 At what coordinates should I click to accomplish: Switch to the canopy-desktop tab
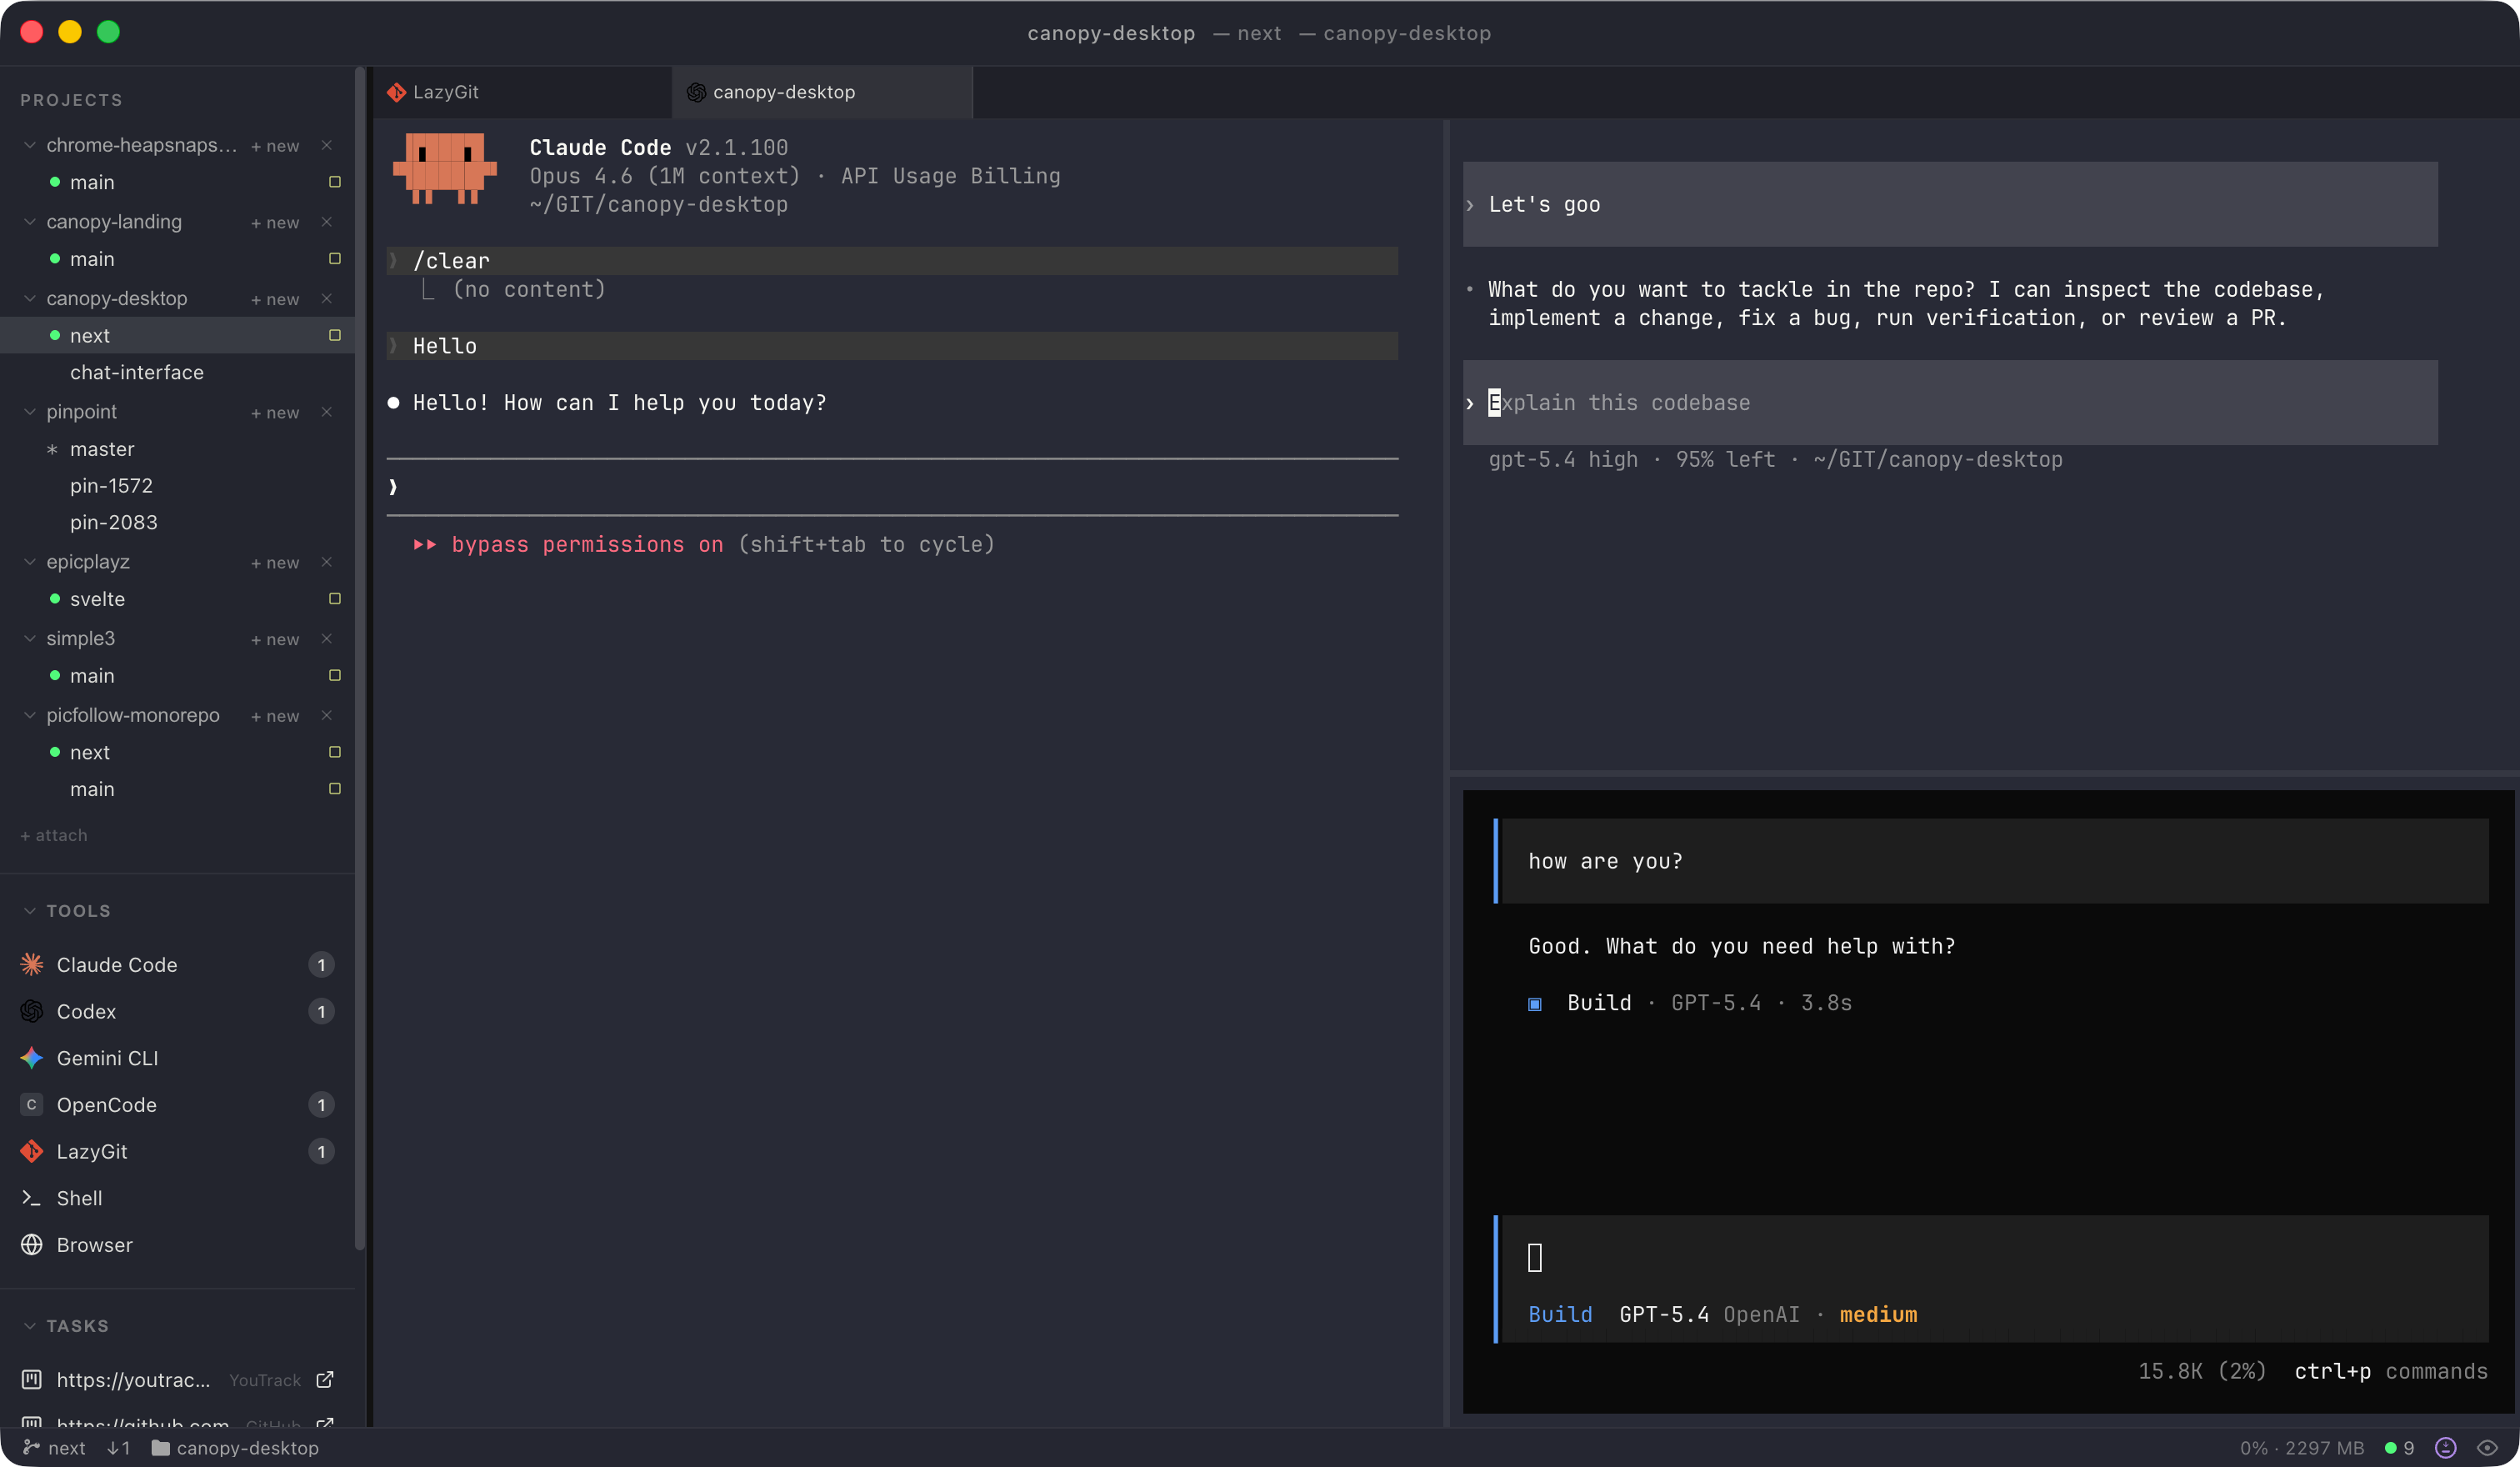tap(784, 91)
